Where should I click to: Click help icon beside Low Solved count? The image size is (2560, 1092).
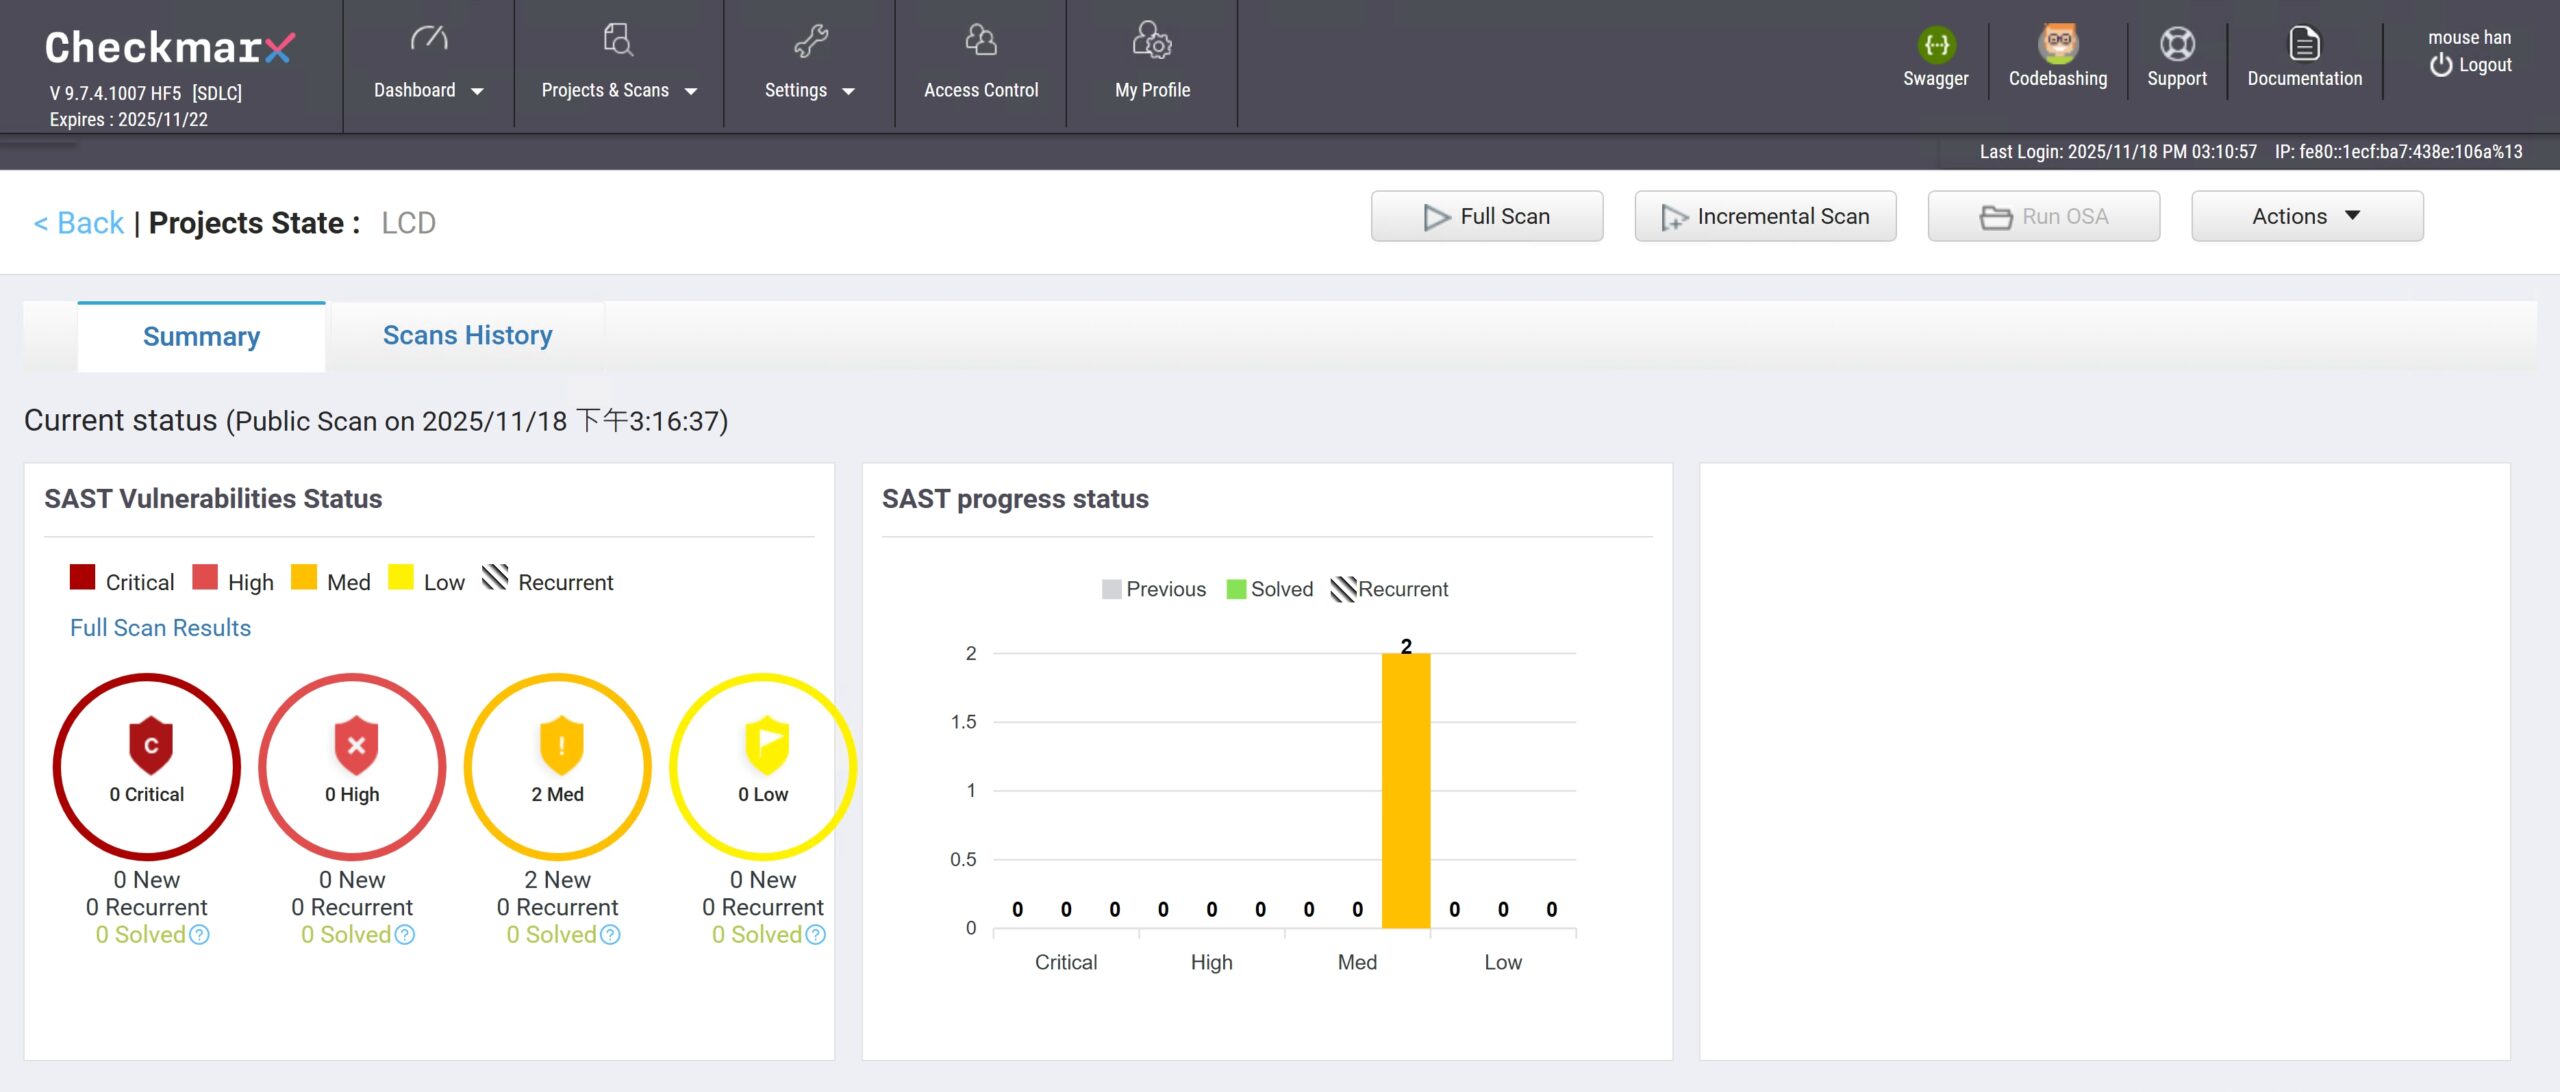[x=816, y=935]
